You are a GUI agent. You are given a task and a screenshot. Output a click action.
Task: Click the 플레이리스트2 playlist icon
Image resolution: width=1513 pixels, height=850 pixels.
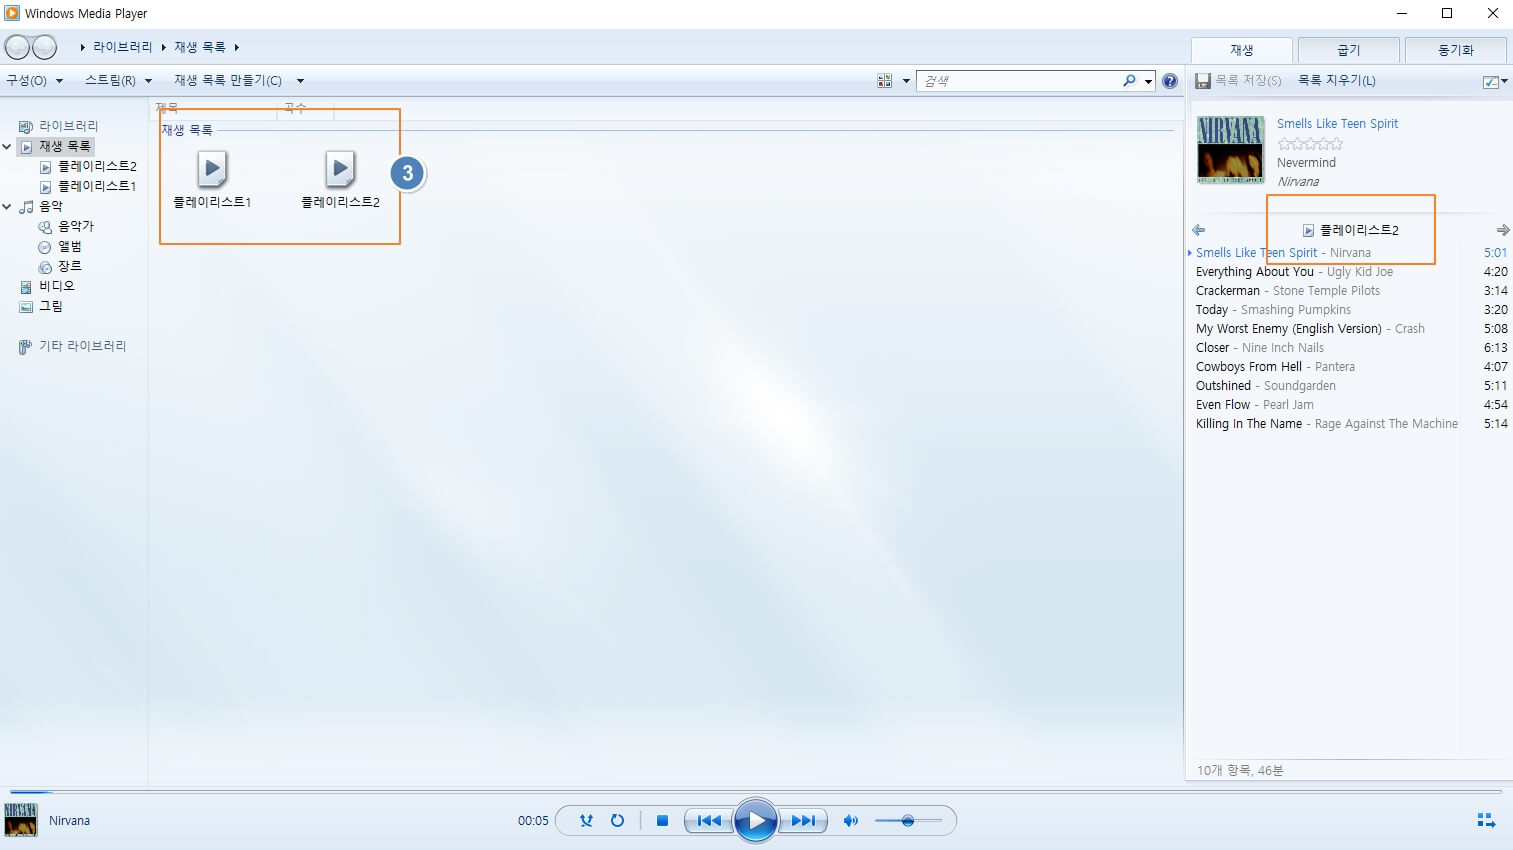[340, 169]
